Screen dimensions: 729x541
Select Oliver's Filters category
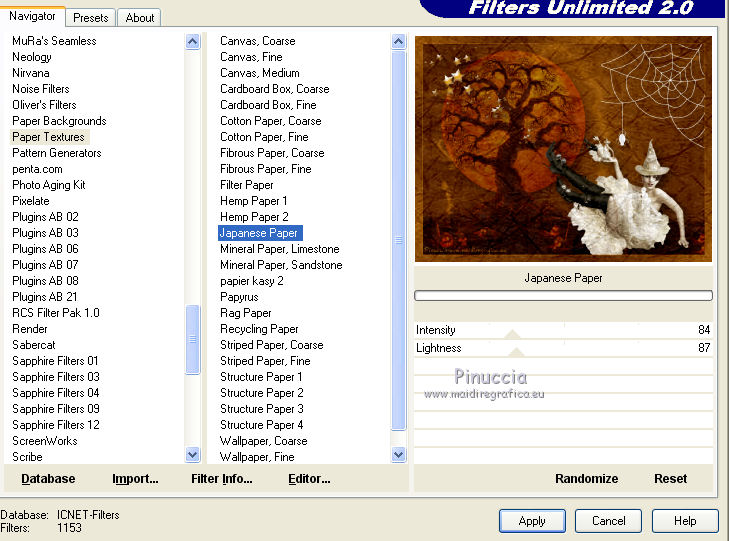[44, 105]
